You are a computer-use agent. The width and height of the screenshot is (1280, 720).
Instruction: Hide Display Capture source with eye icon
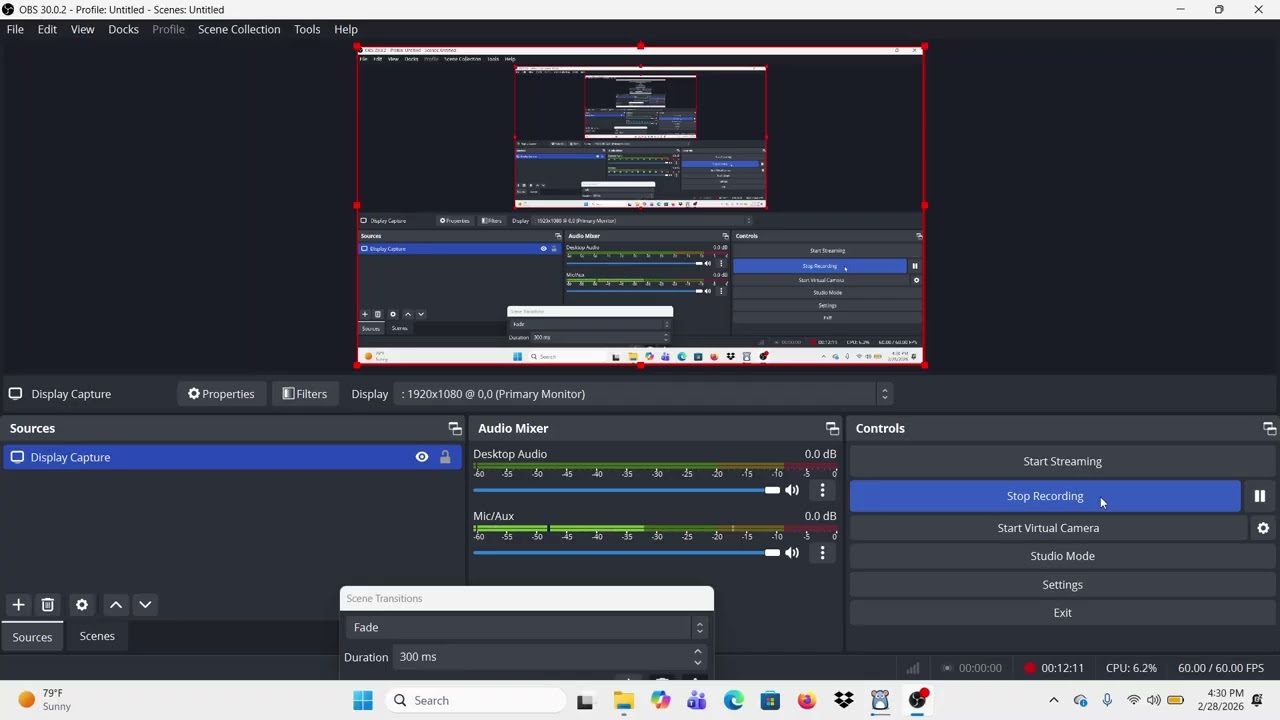[x=422, y=457]
